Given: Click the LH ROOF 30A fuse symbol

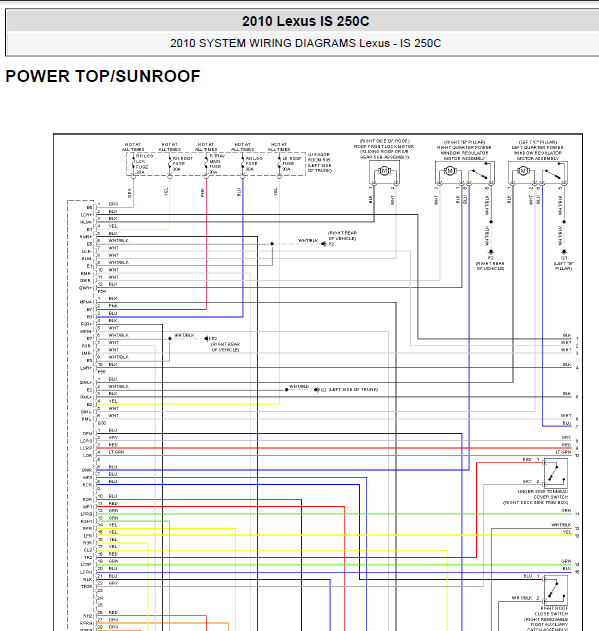Looking at the screenshot, I should 279,165.
